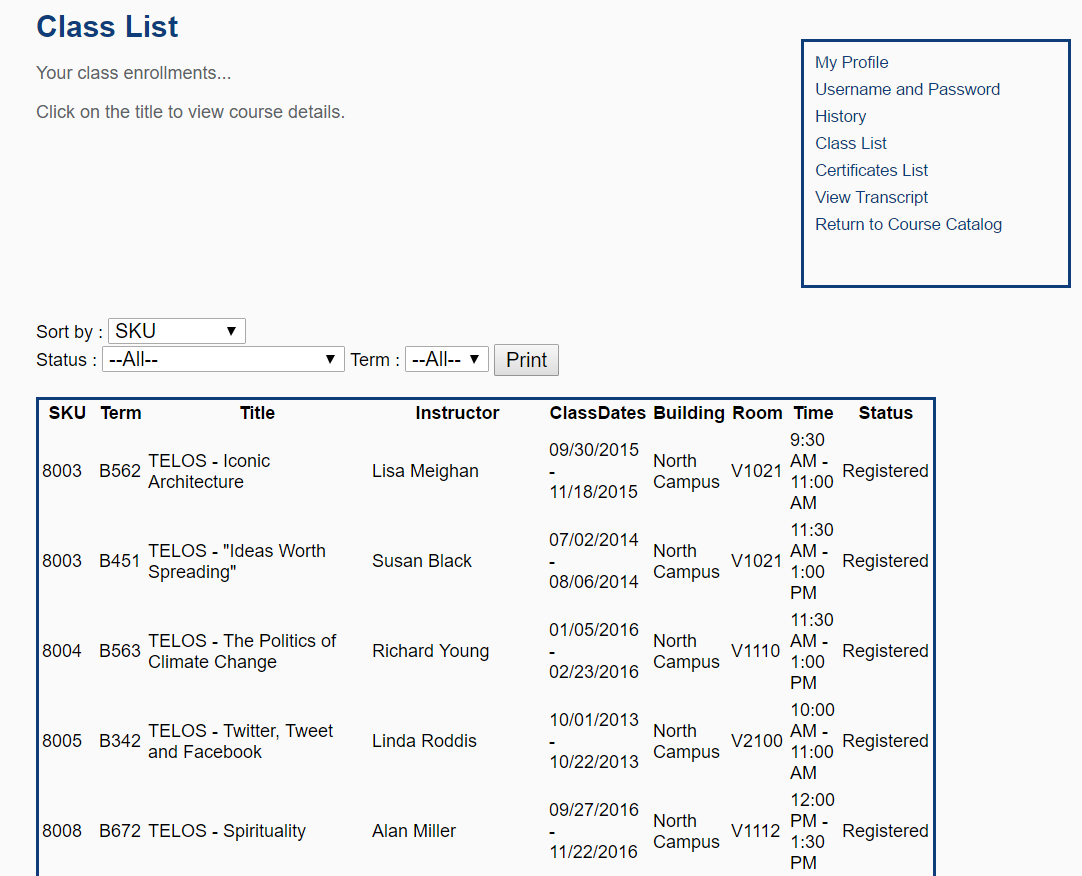Click the ClassDates column header

click(598, 413)
